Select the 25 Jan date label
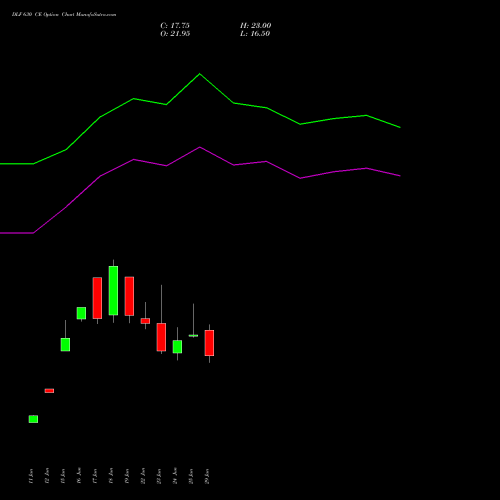 coord(191,476)
